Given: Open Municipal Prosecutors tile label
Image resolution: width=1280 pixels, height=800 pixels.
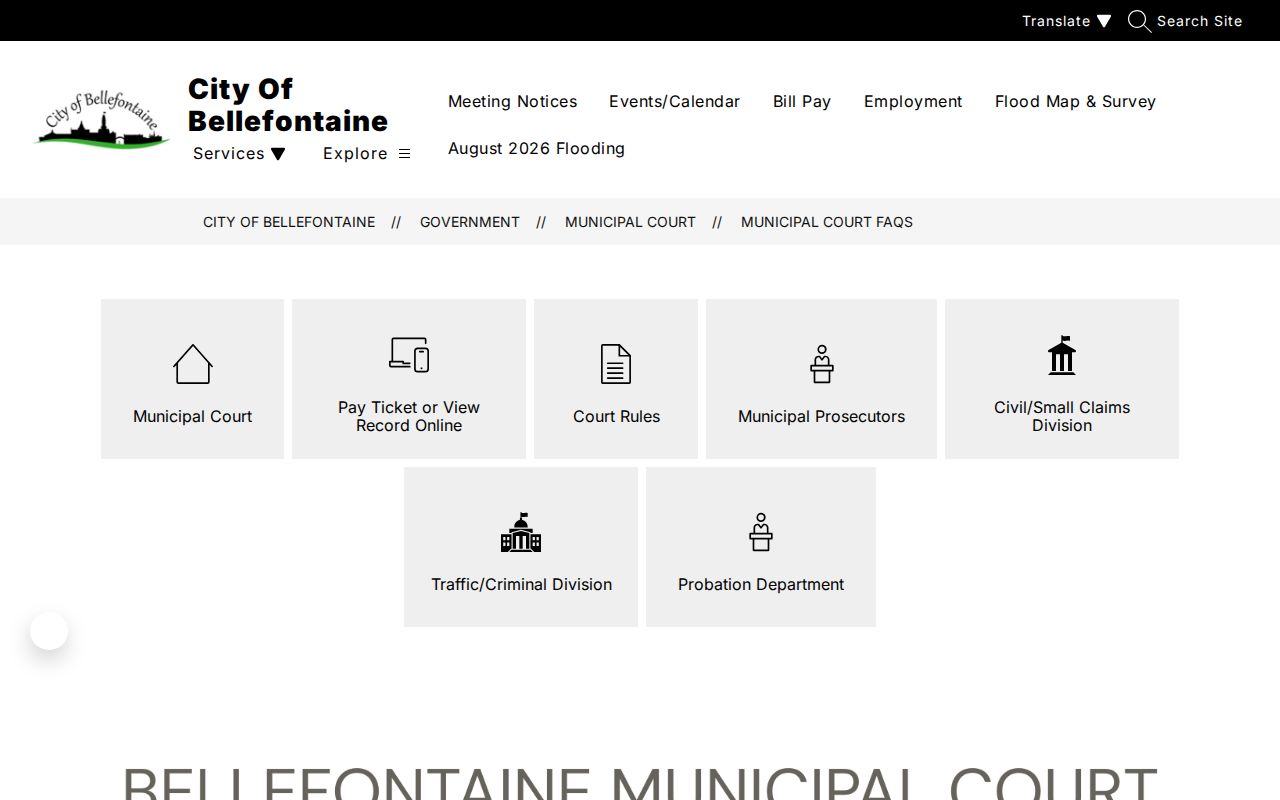Looking at the screenshot, I should (822, 416).
